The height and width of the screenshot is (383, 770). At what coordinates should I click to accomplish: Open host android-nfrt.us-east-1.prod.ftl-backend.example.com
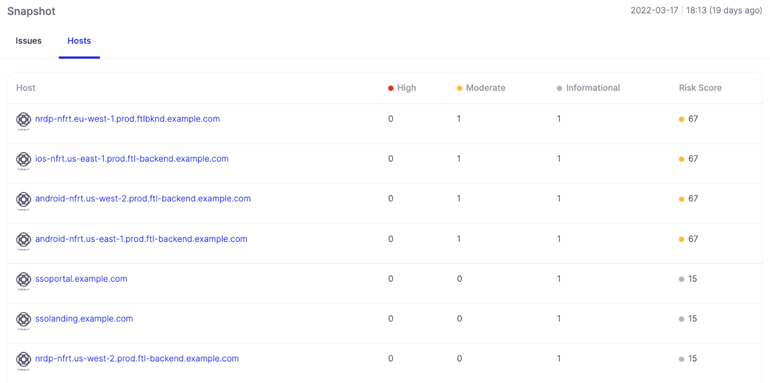pos(141,239)
